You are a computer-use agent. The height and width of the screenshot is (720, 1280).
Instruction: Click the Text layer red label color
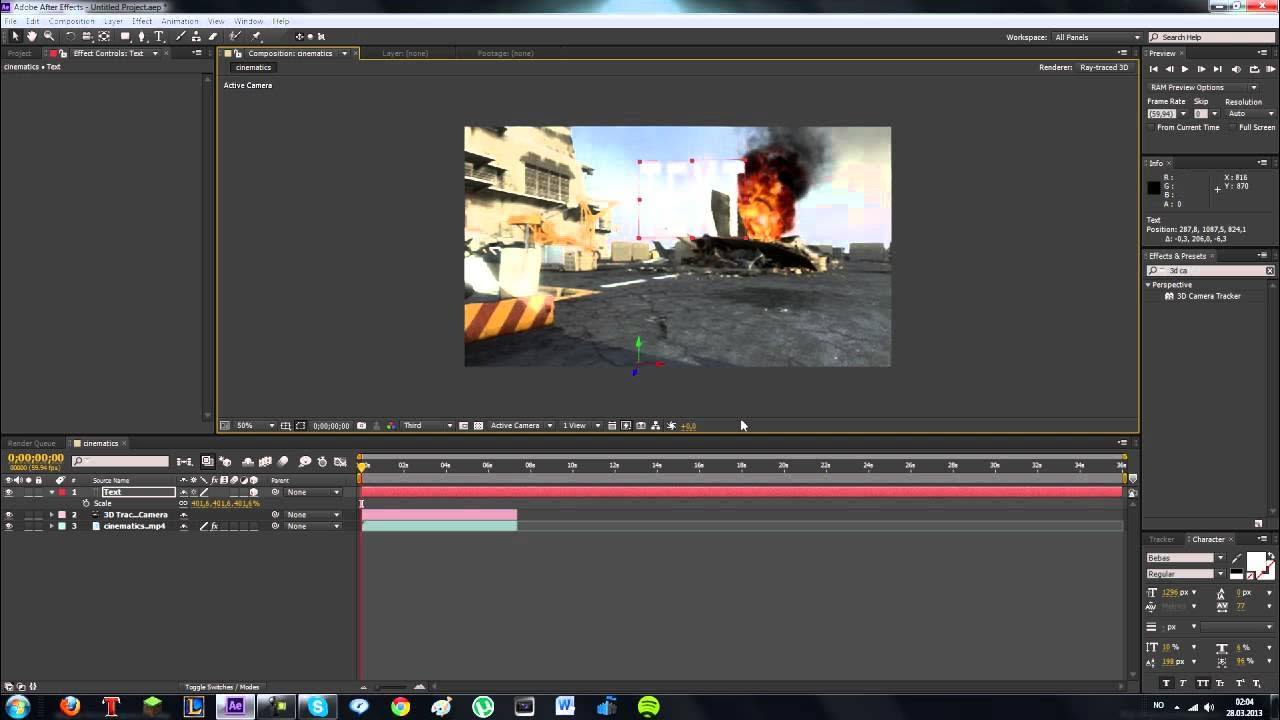click(62, 492)
